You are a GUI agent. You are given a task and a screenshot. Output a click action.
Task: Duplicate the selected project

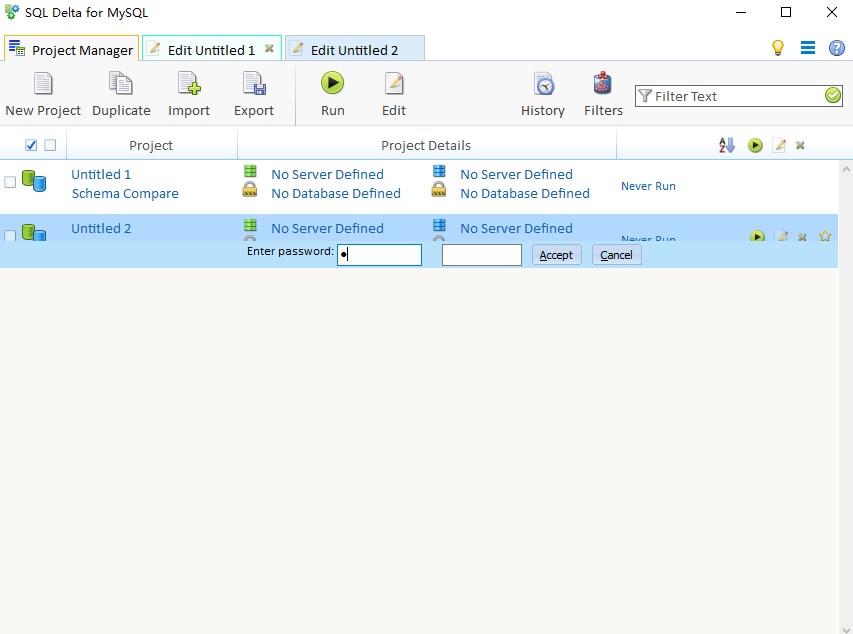point(121,95)
